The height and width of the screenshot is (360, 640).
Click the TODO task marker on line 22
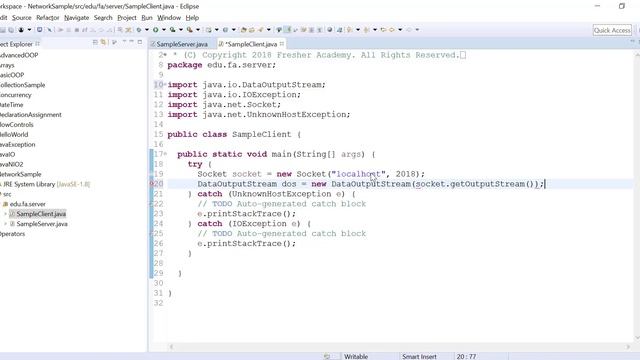(151, 204)
